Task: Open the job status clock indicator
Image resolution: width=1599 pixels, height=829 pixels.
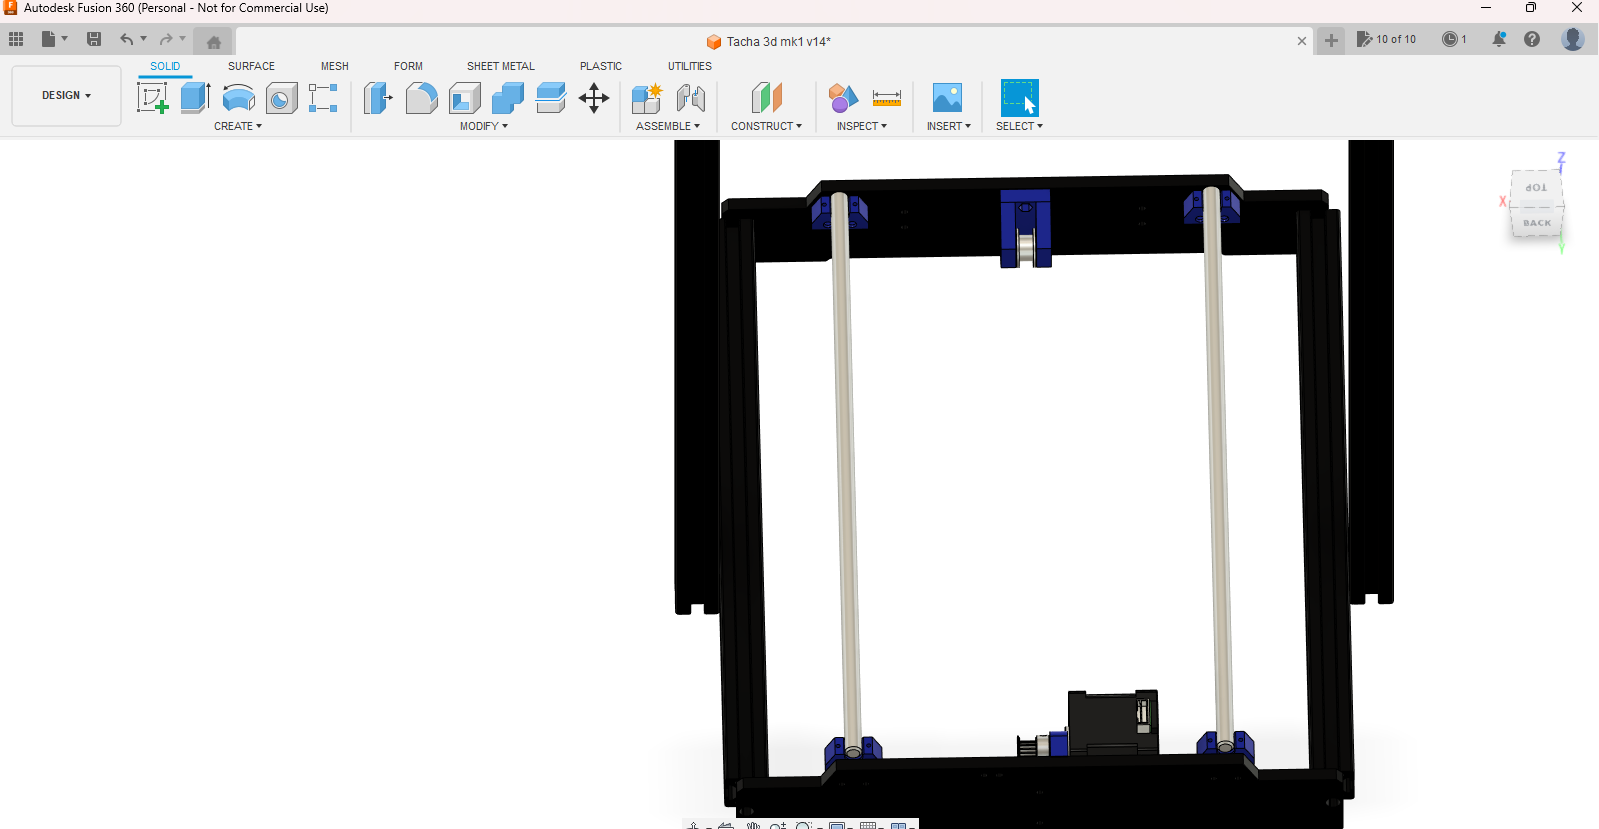Action: tap(1454, 39)
